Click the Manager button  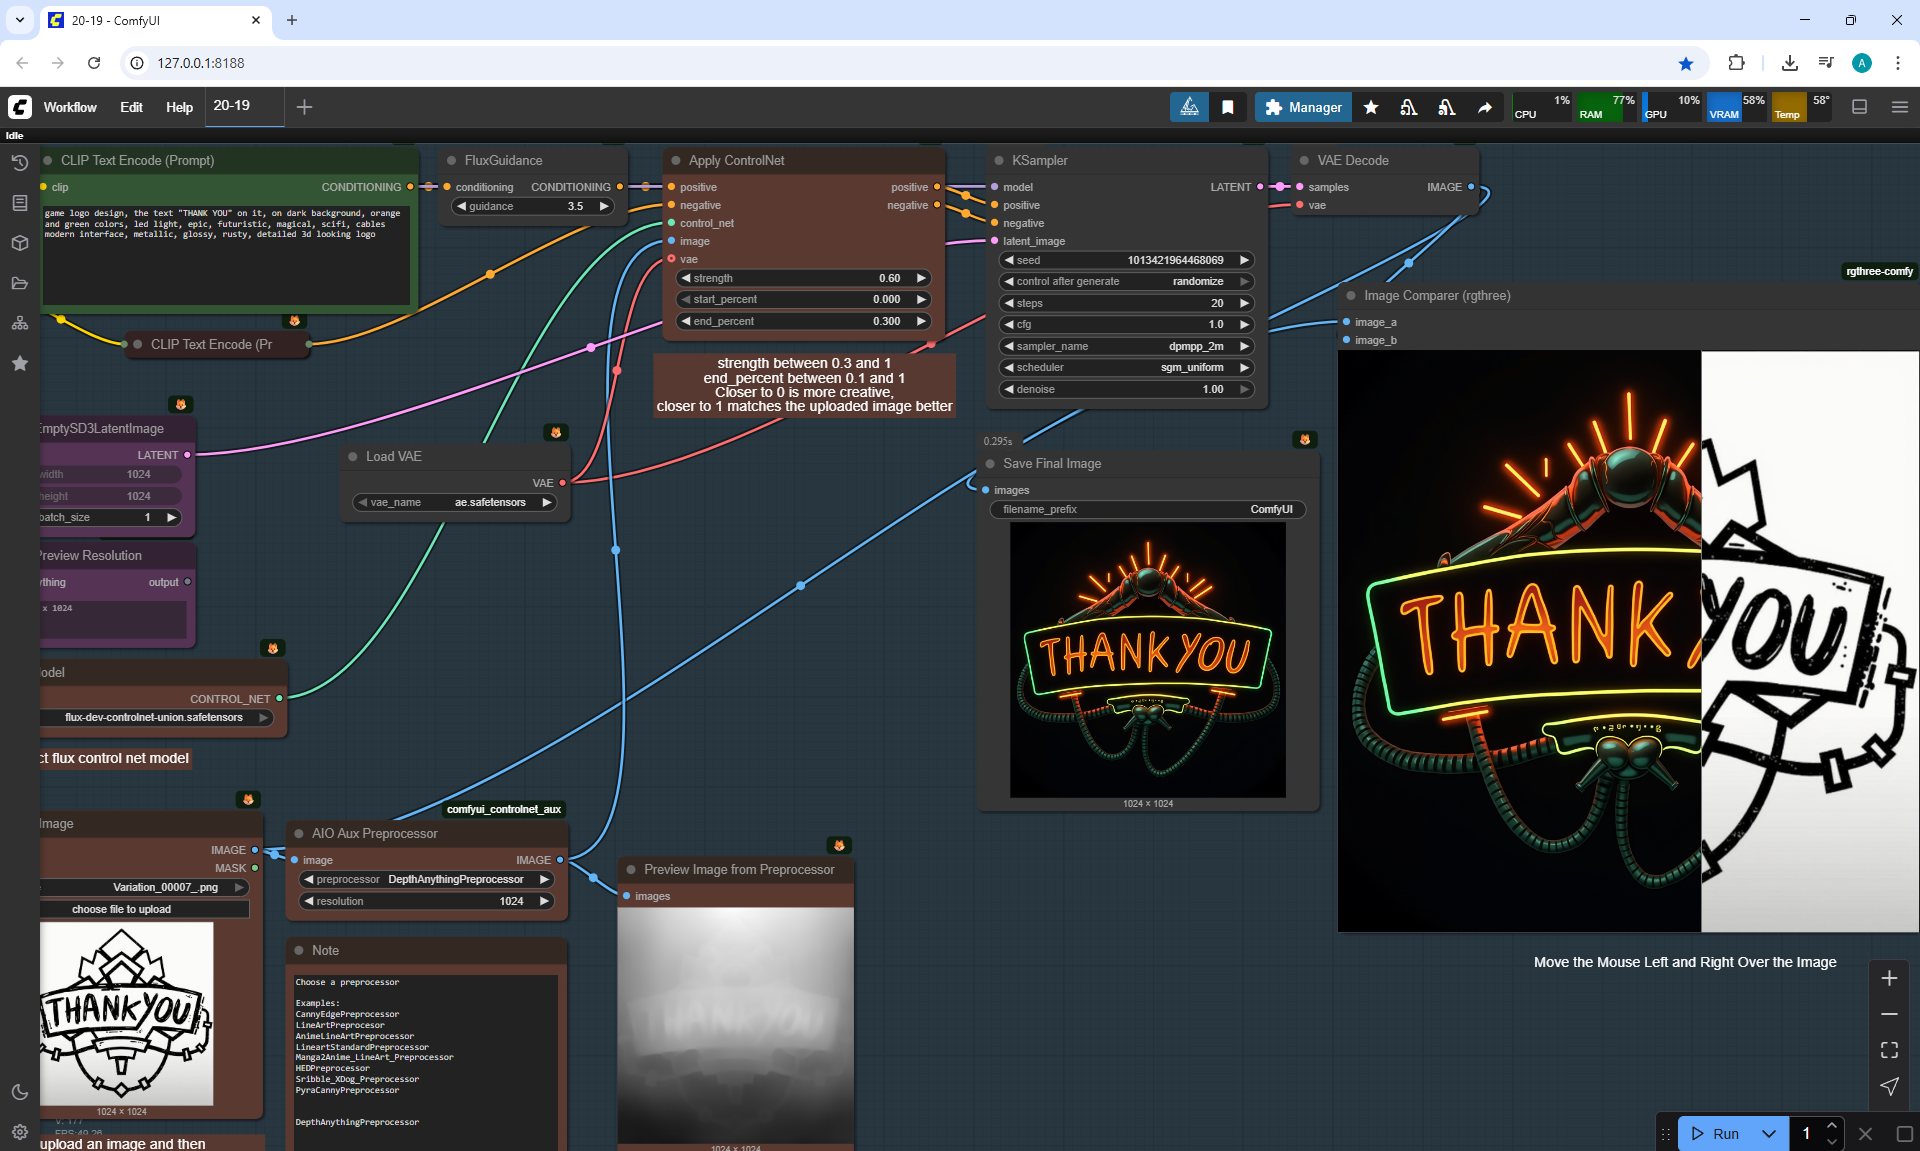coord(1303,107)
